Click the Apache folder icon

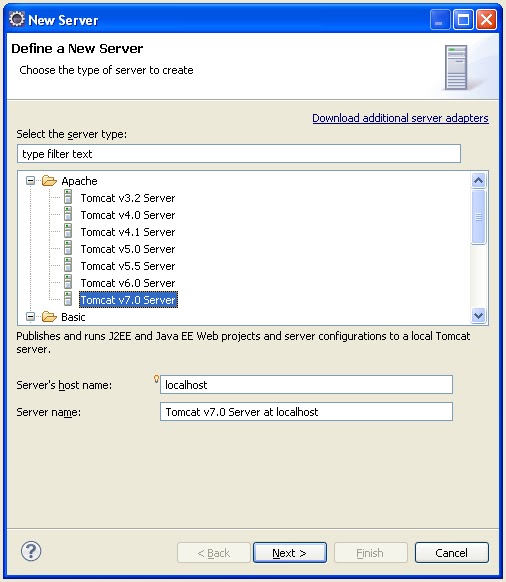coord(49,181)
